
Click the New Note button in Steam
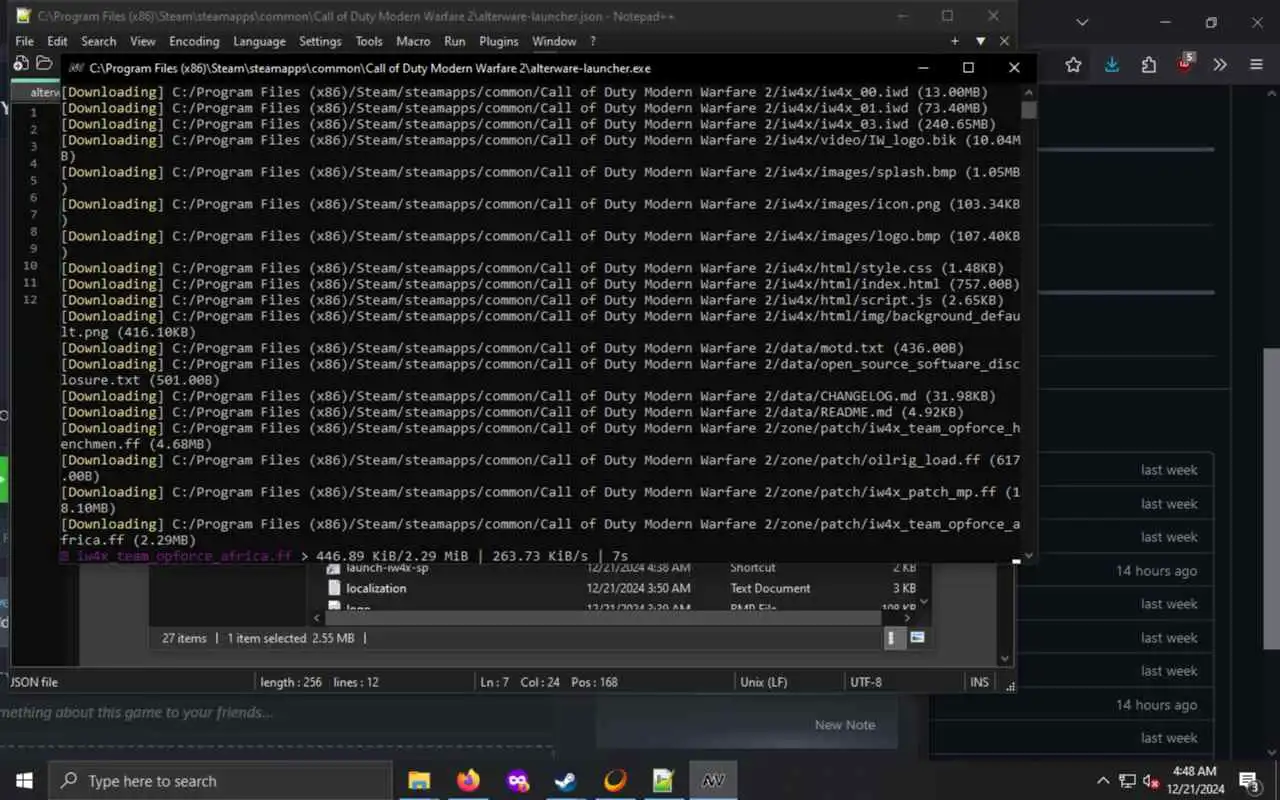point(845,725)
